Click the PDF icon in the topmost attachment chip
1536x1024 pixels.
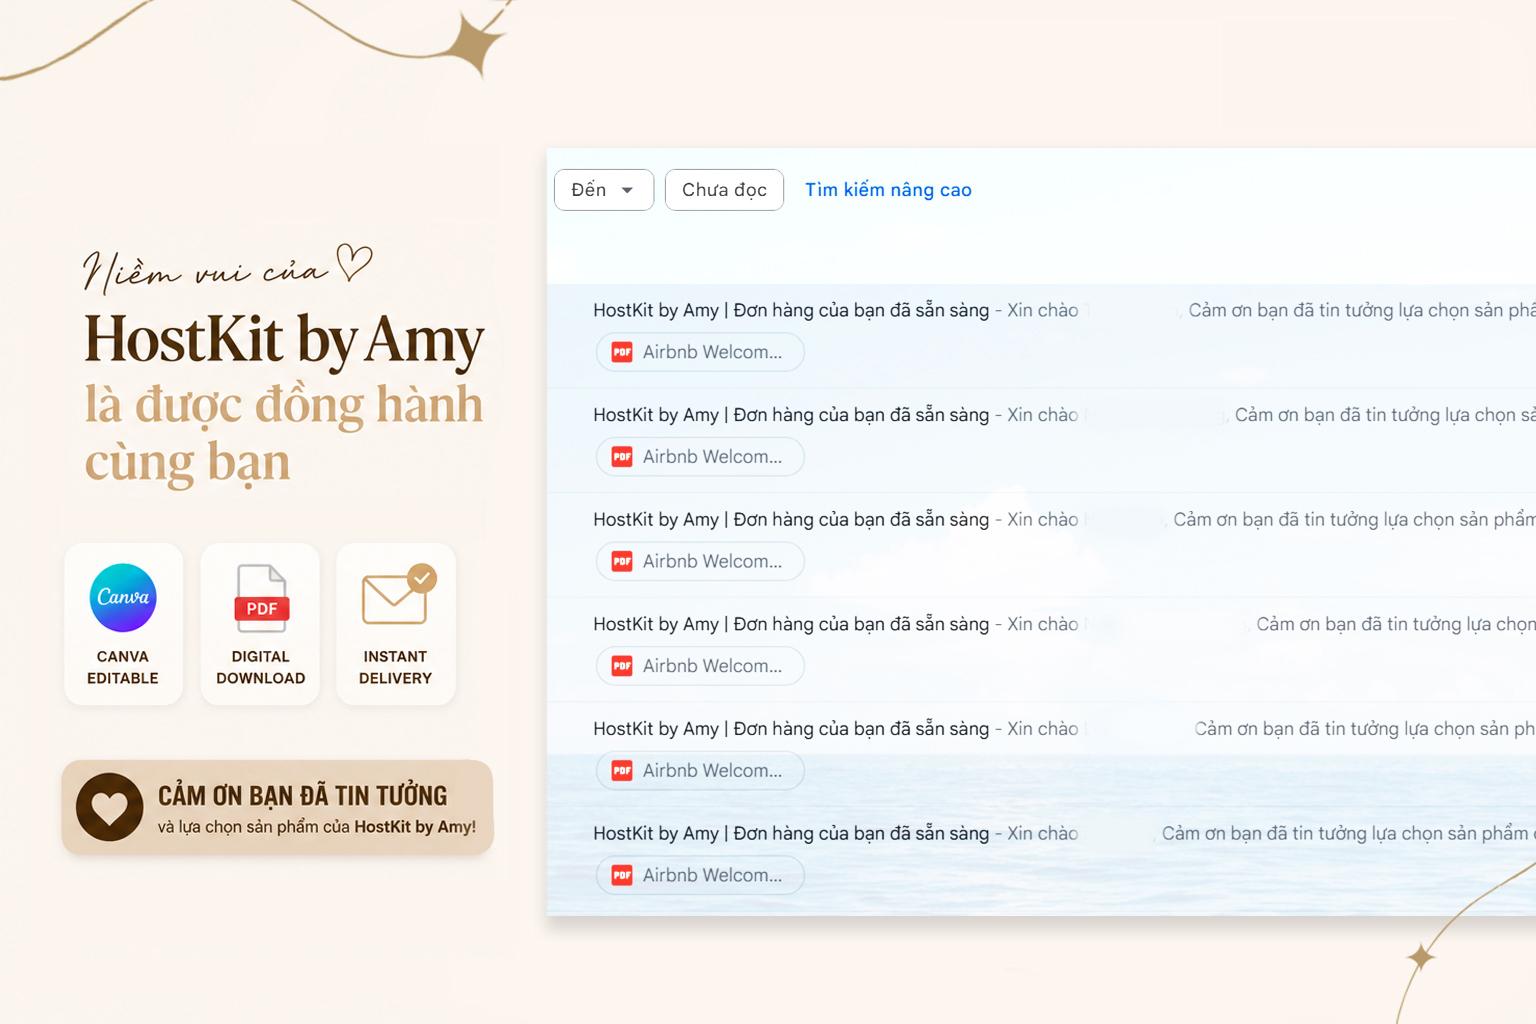coord(622,352)
